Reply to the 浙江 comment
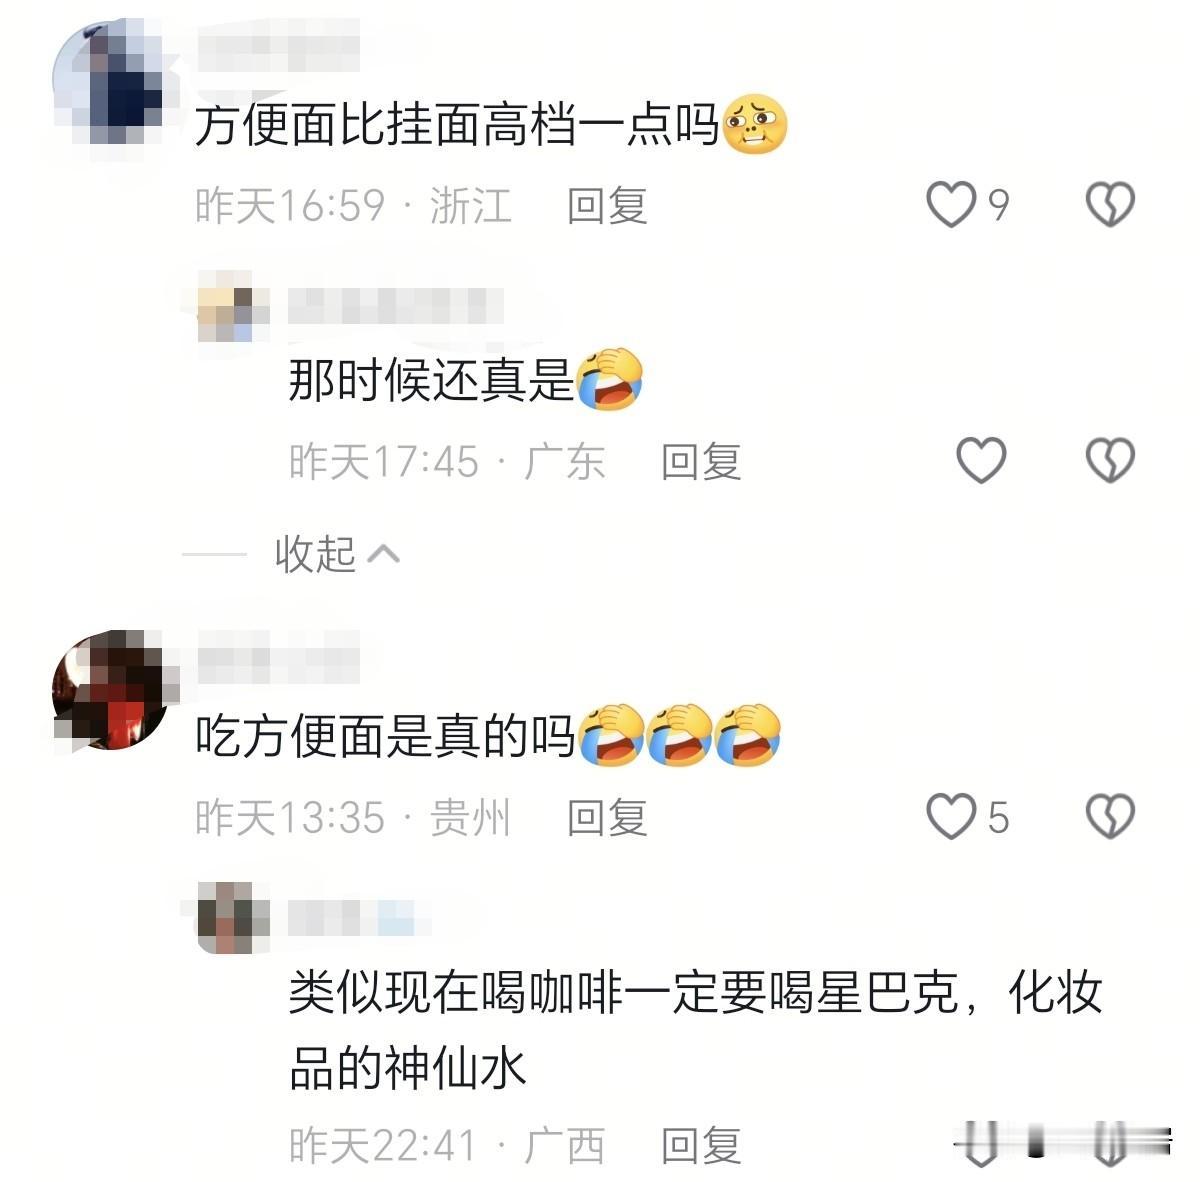 [x=607, y=206]
